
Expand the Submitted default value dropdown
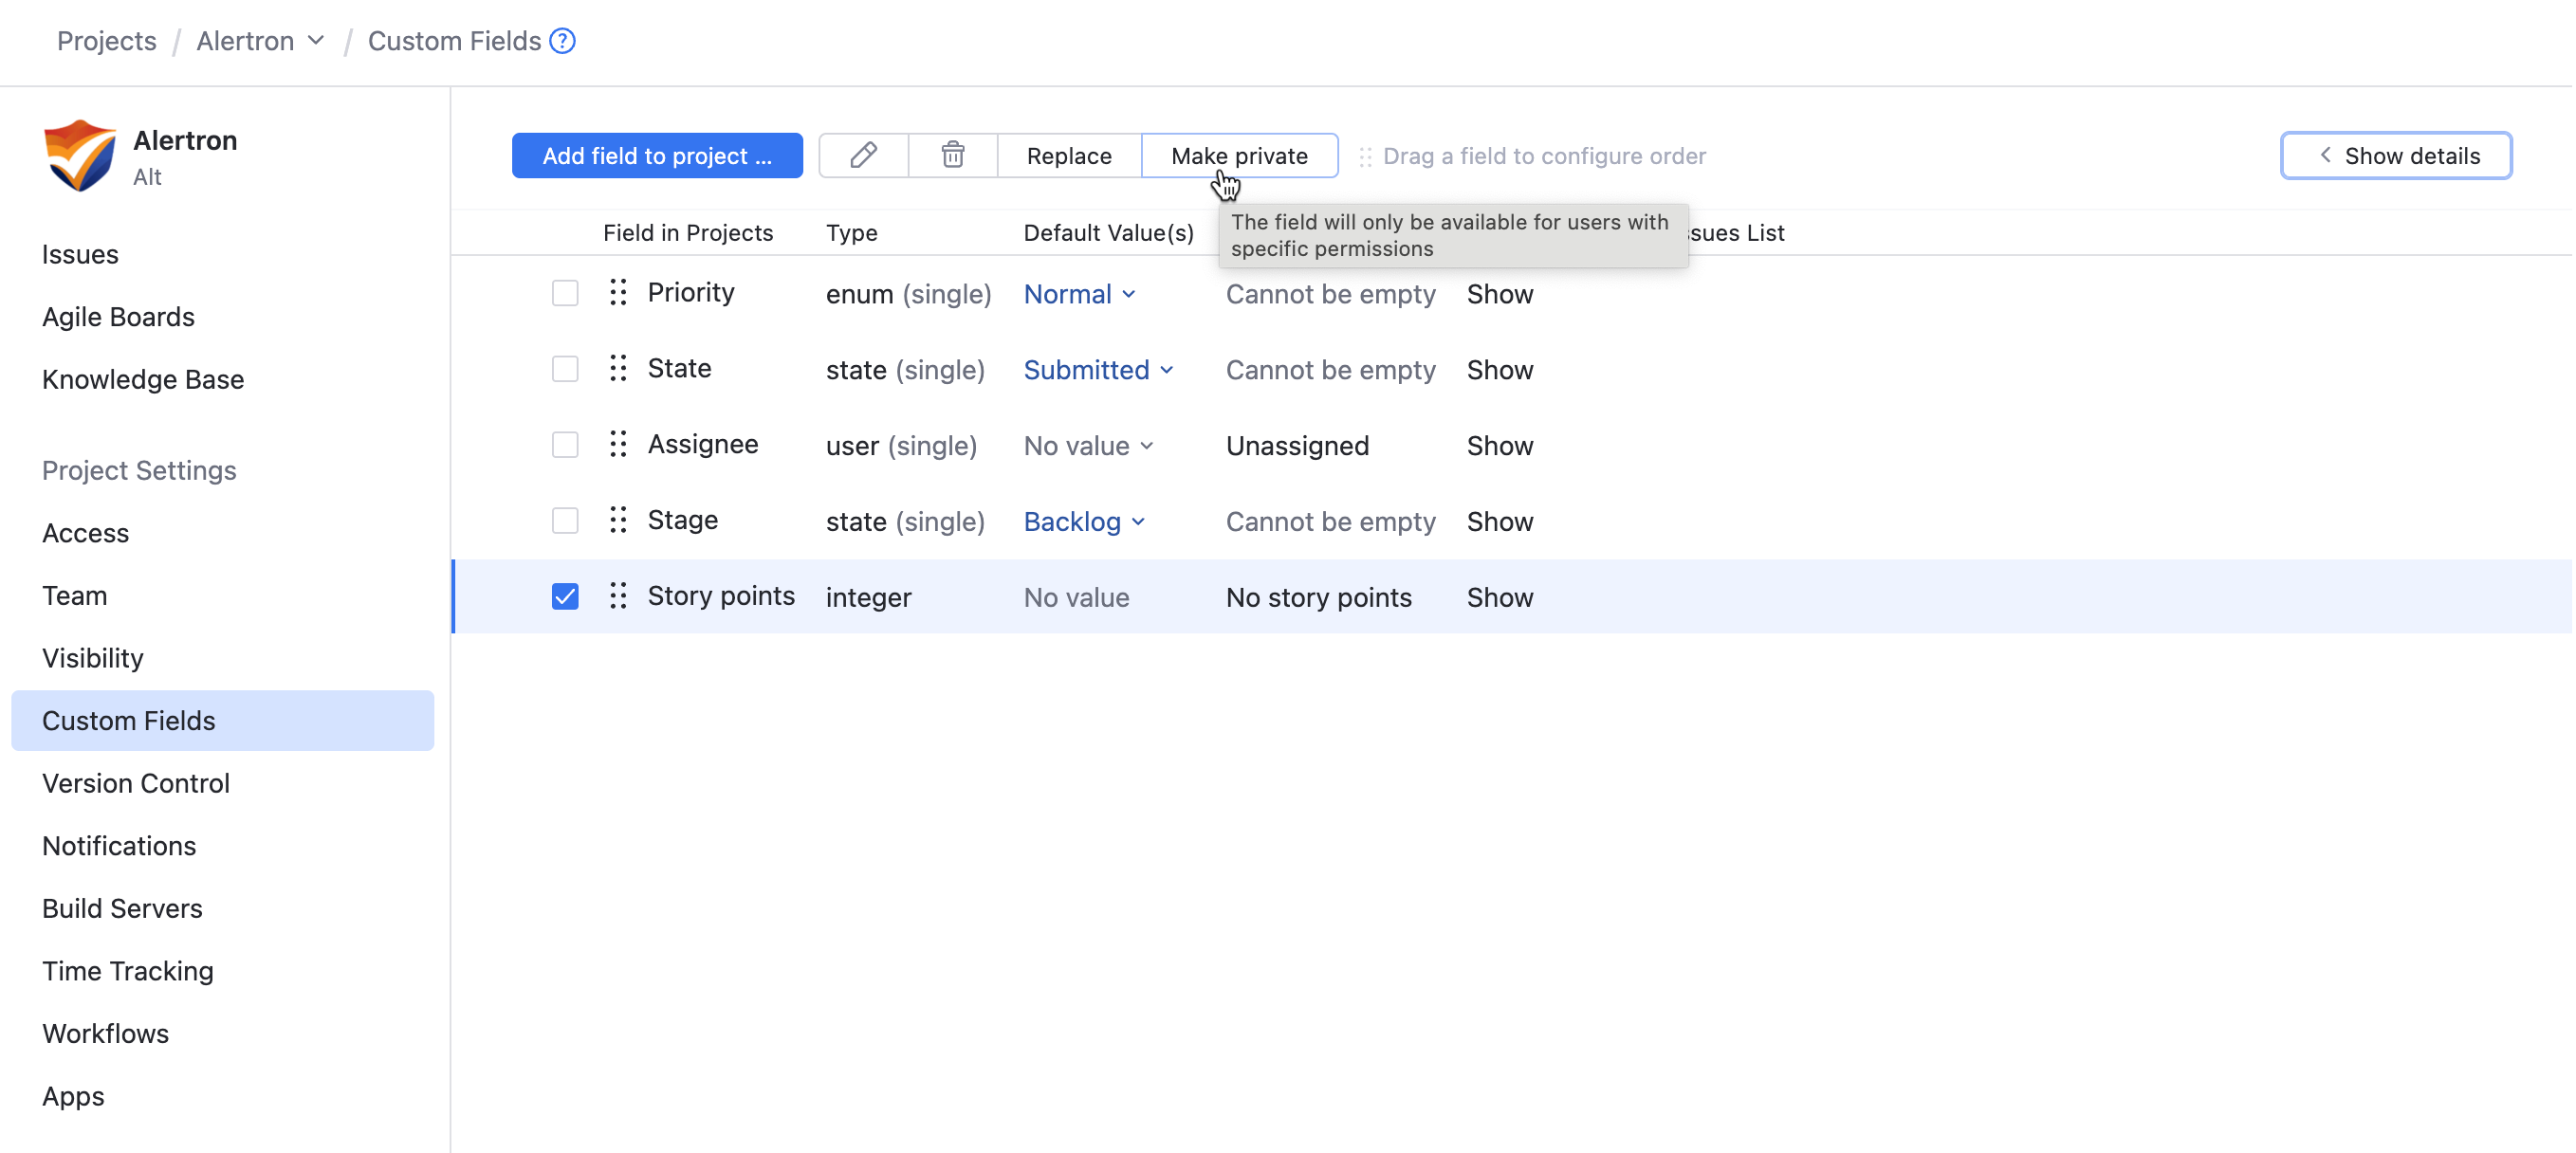(x=1097, y=370)
